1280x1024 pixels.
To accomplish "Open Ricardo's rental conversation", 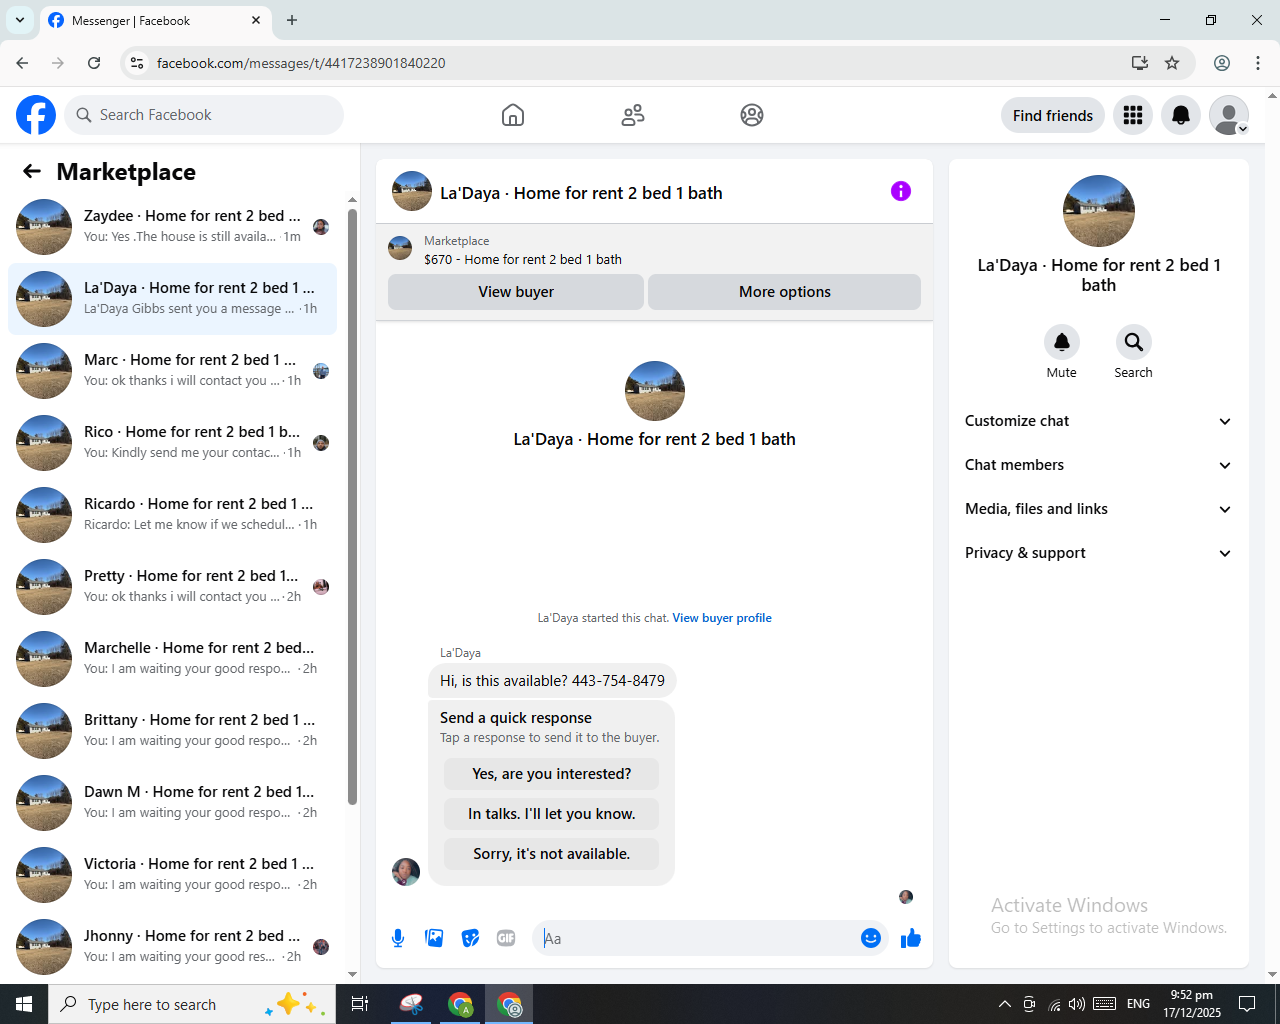I will tap(172, 515).
